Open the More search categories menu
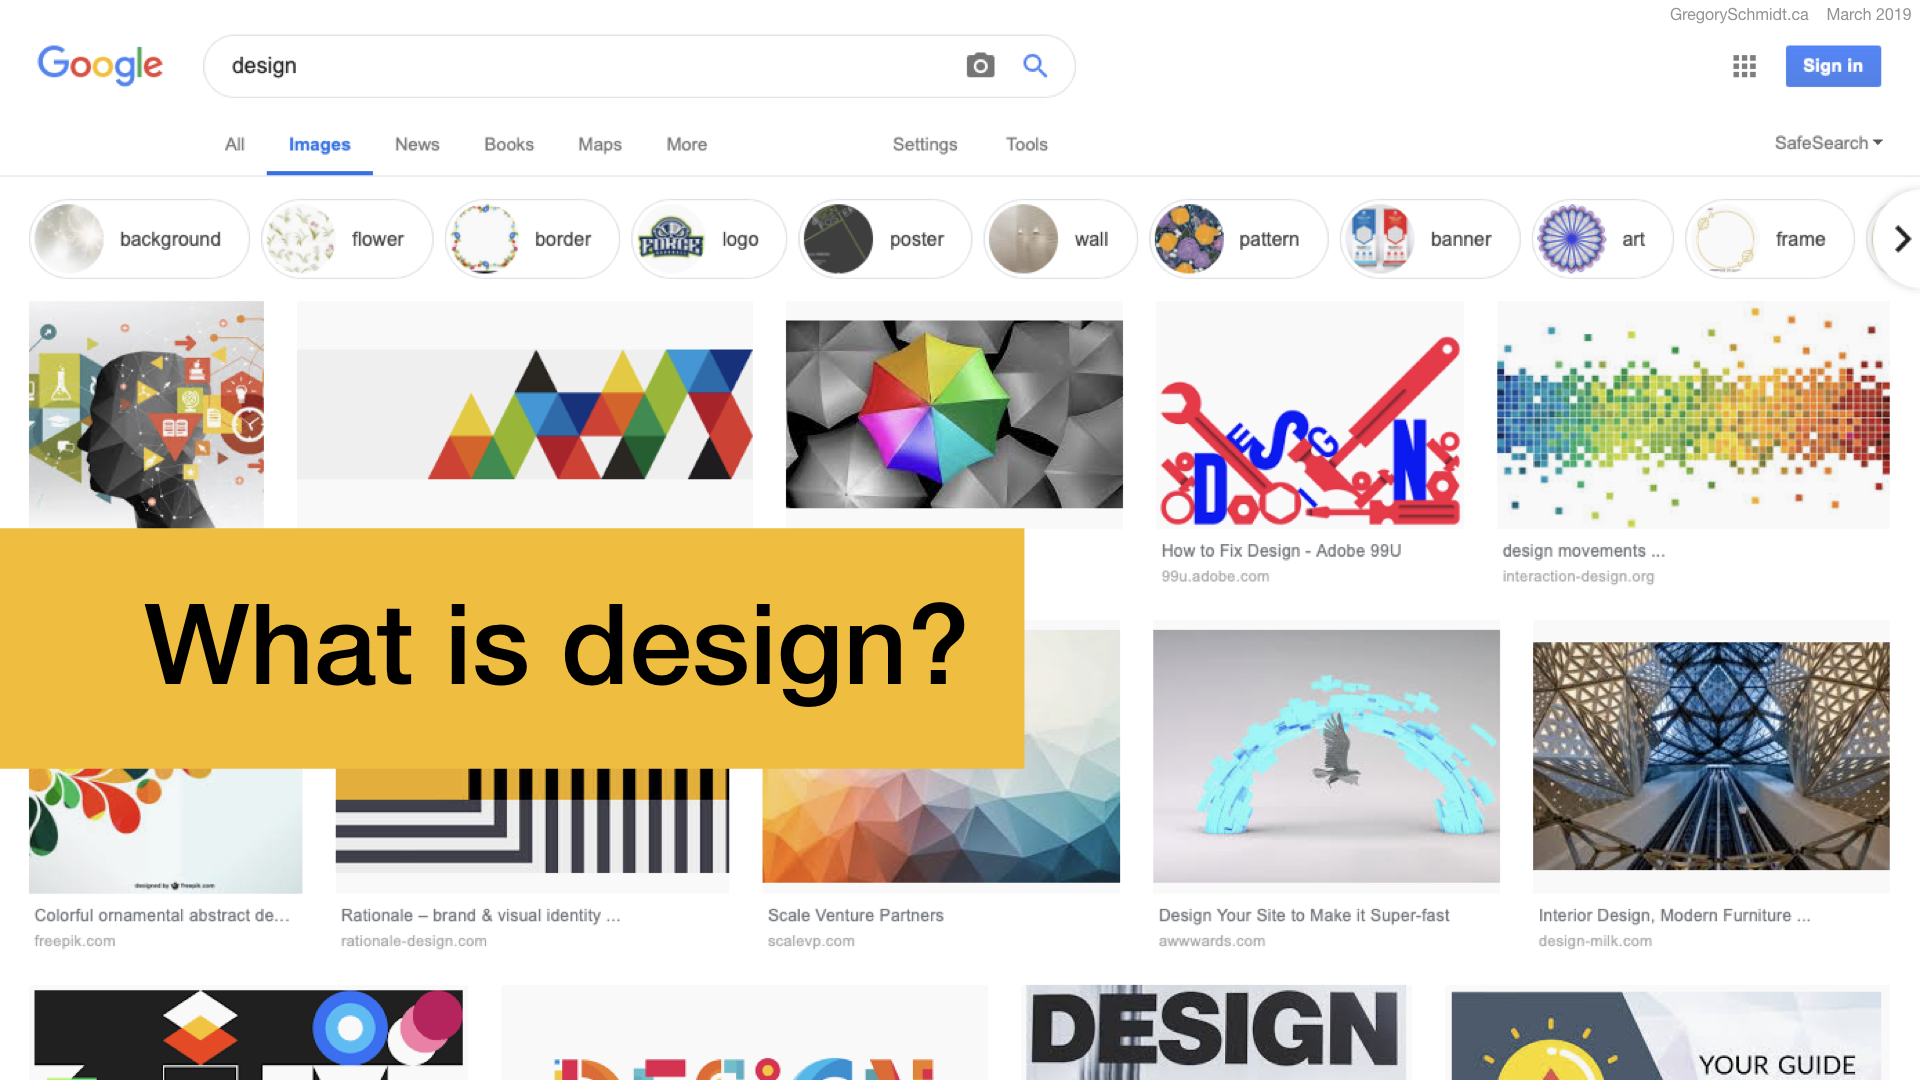 point(686,144)
